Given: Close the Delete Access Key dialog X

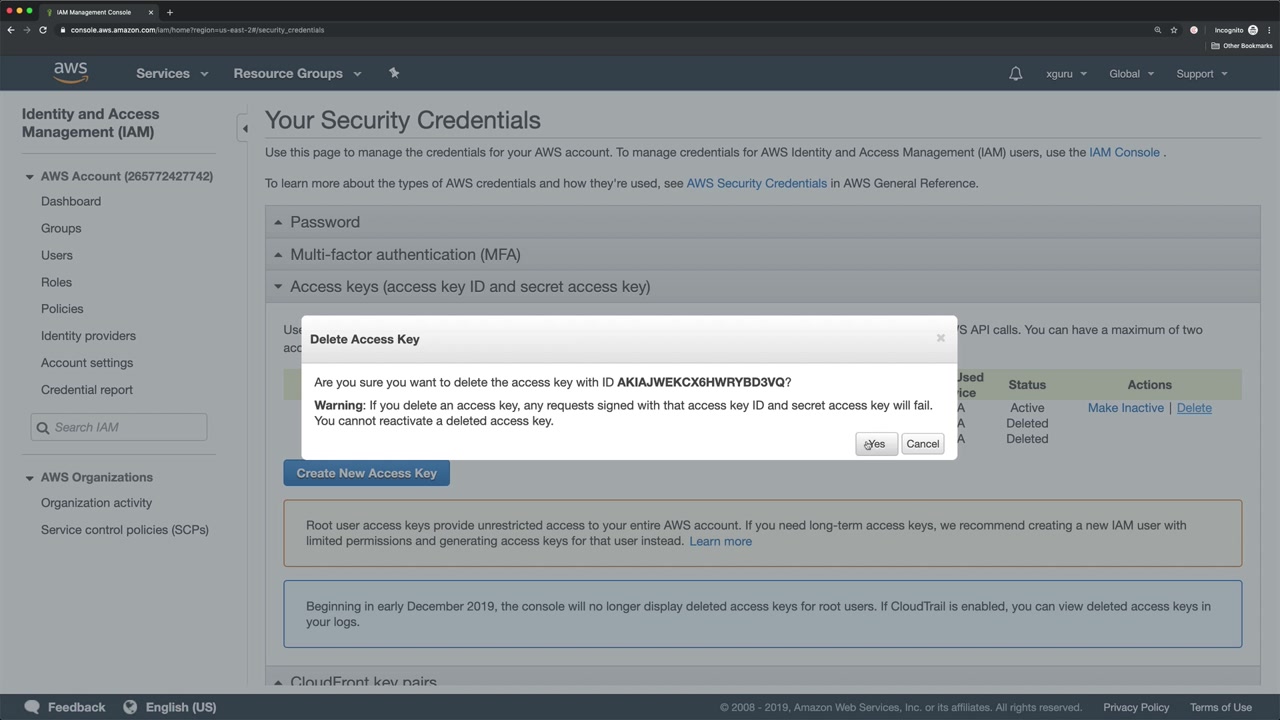Looking at the screenshot, I should coord(940,338).
